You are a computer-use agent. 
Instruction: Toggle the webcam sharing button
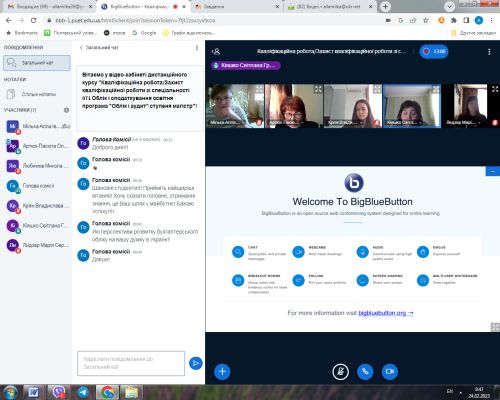(390, 371)
